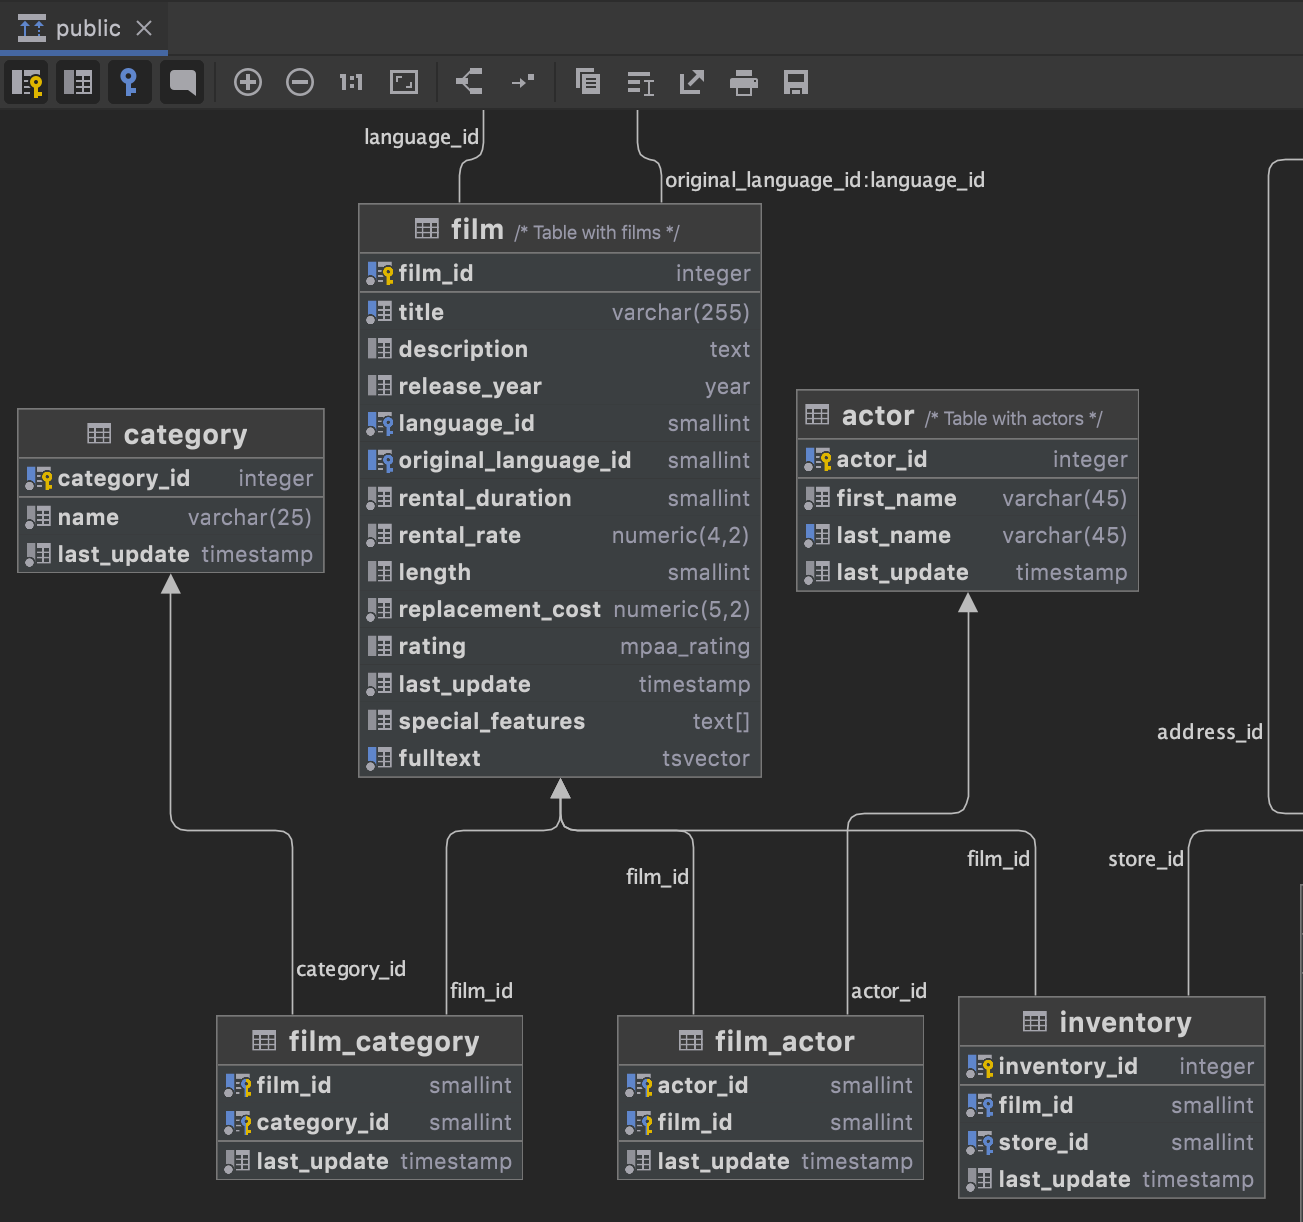The width and height of the screenshot is (1303, 1222).
Task: Fit diagram content to window
Action: (x=404, y=82)
